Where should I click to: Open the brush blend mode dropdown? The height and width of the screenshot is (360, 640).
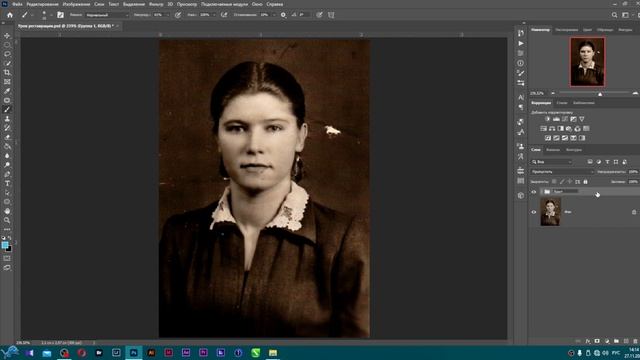point(107,15)
